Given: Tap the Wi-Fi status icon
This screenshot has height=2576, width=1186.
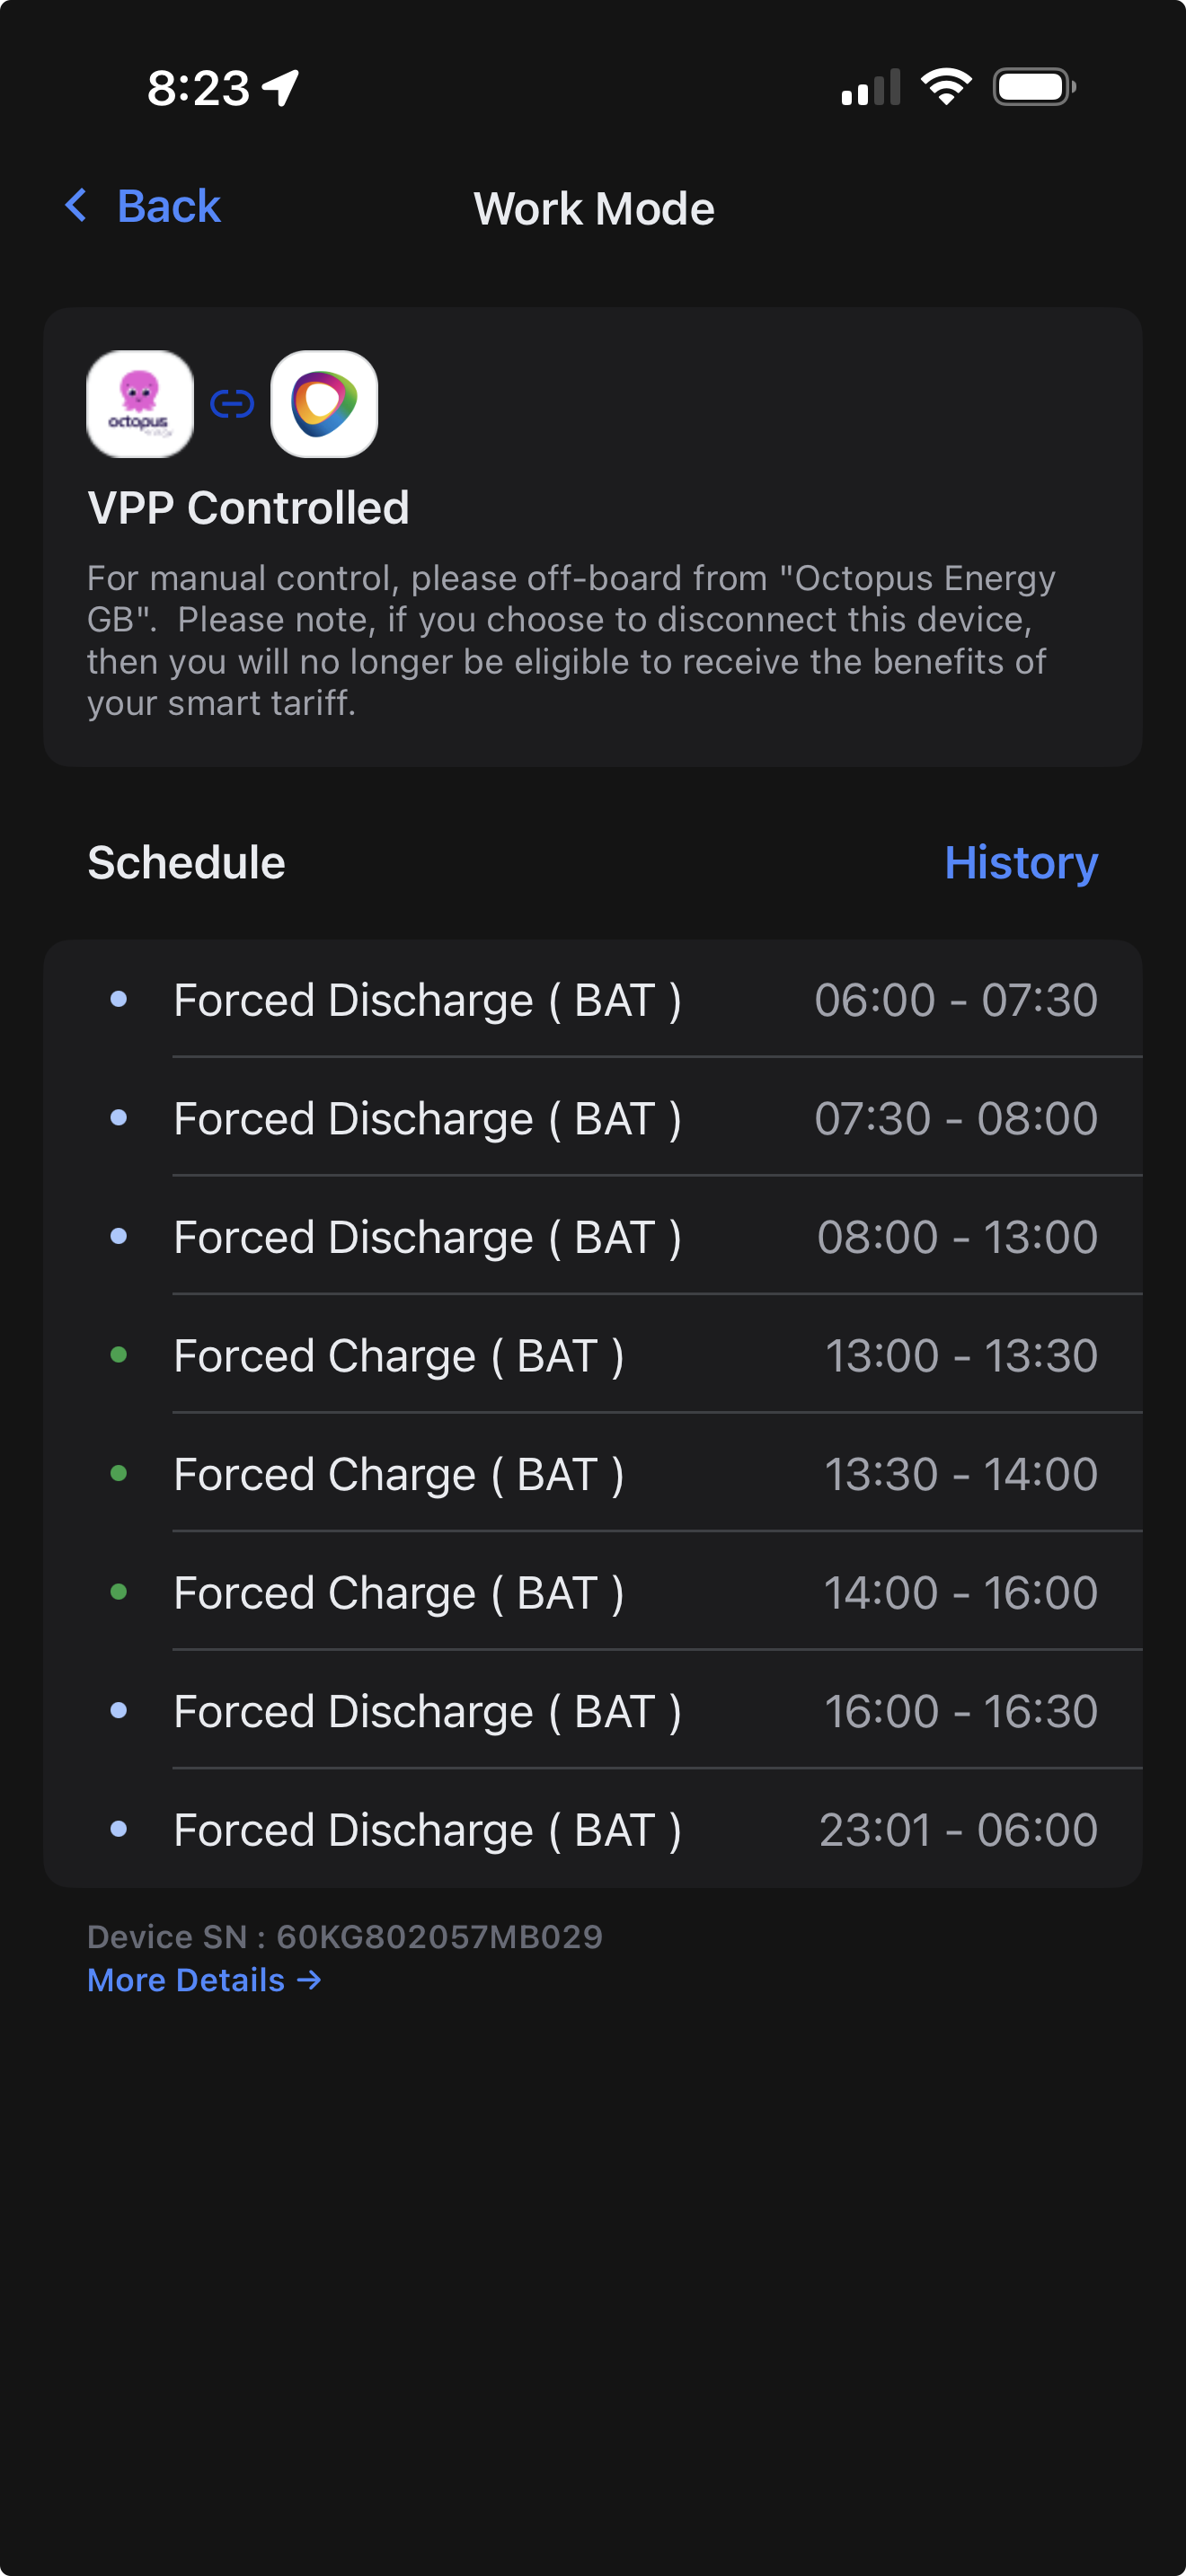Looking at the screenshot, I should pyautogui.click(x=946, y=87).
